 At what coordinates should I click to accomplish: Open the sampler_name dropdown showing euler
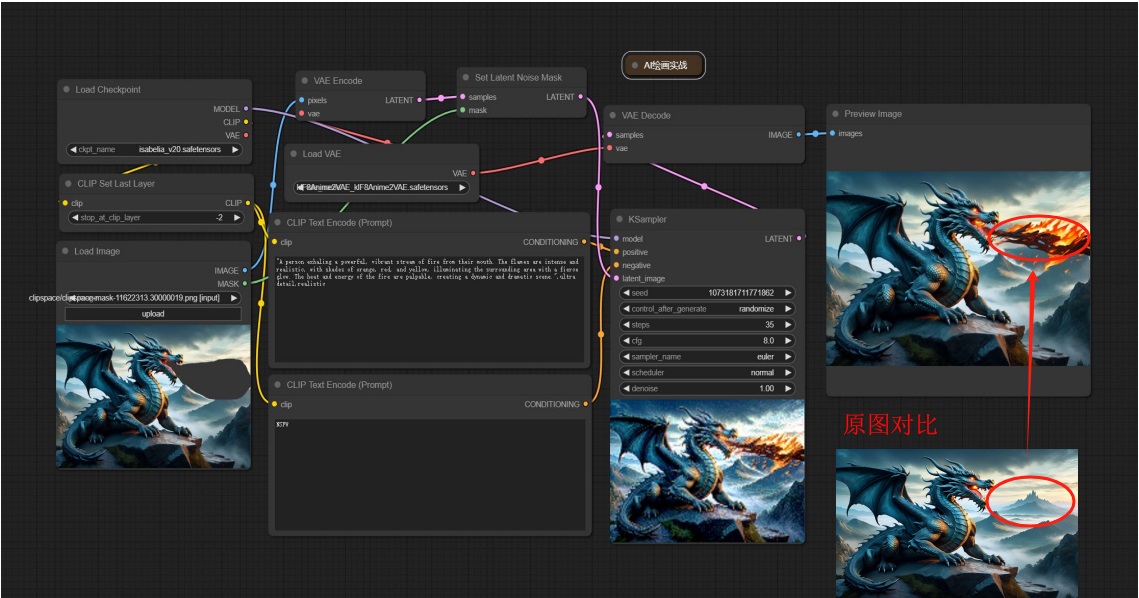[x=706, y=357]
